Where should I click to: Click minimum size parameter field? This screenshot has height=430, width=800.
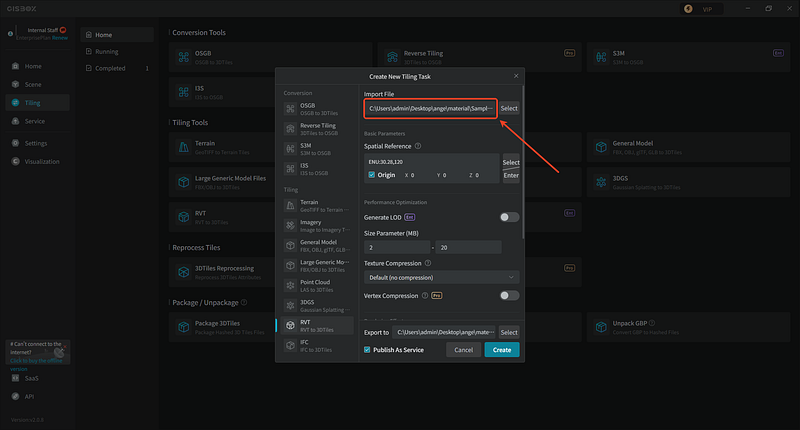[x=397, y=247]
